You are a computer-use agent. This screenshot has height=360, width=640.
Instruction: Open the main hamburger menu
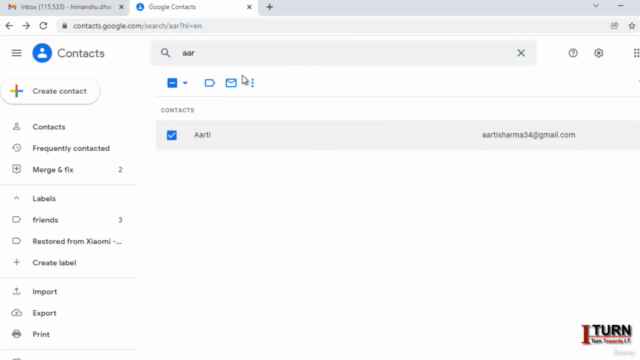click(x=16, y=53)
